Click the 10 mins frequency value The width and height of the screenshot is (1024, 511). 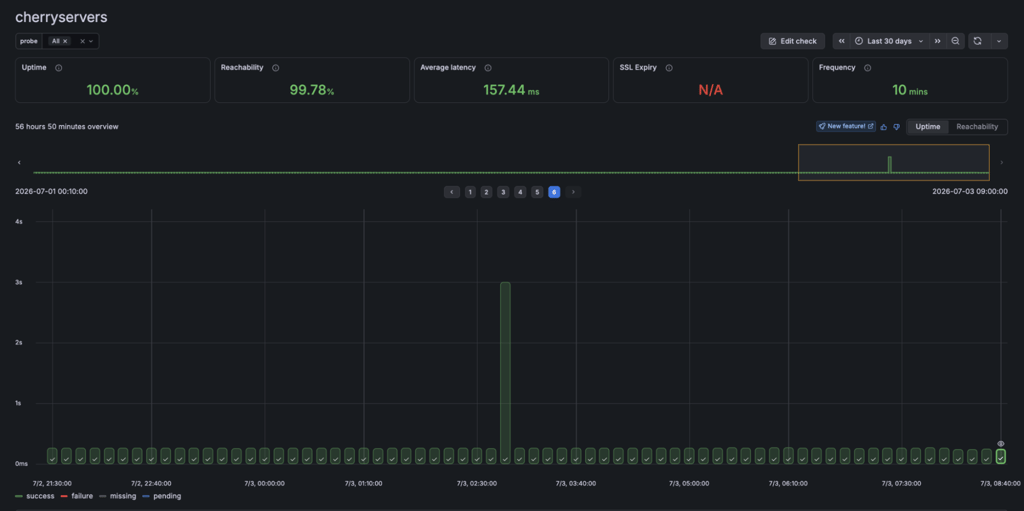click(x=910, y=90)
